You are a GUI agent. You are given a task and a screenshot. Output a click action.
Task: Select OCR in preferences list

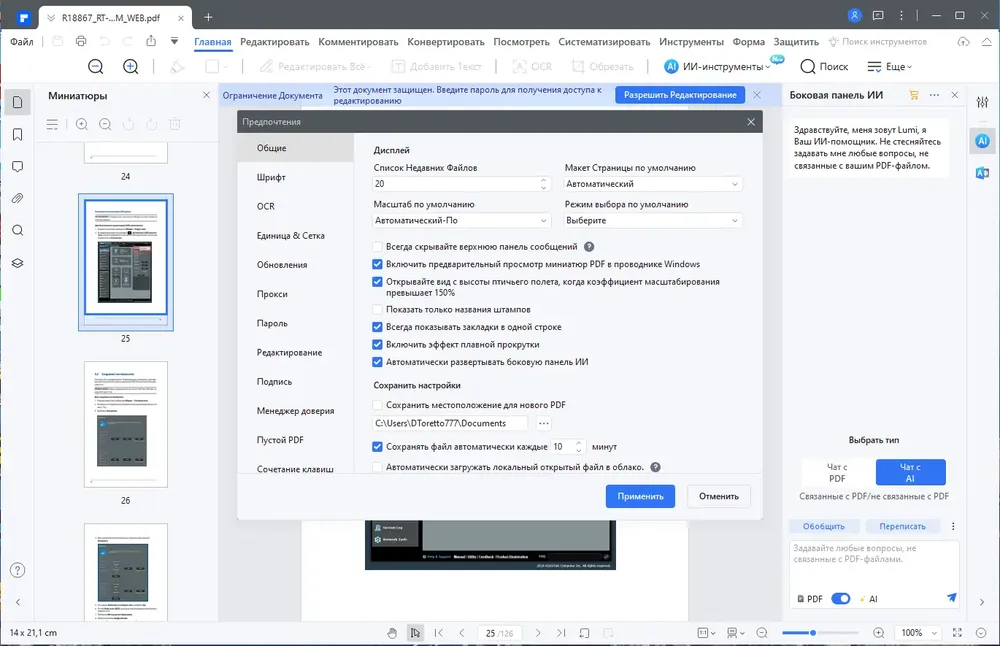(x=295, y=207)
